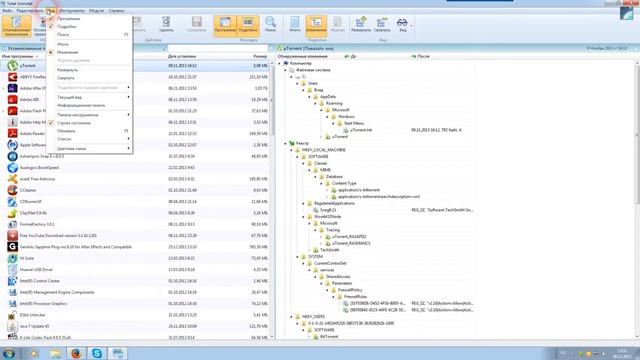The image size is (640, 360).
Task: Collapse the Реестр tree node
Action: point(285,143)
